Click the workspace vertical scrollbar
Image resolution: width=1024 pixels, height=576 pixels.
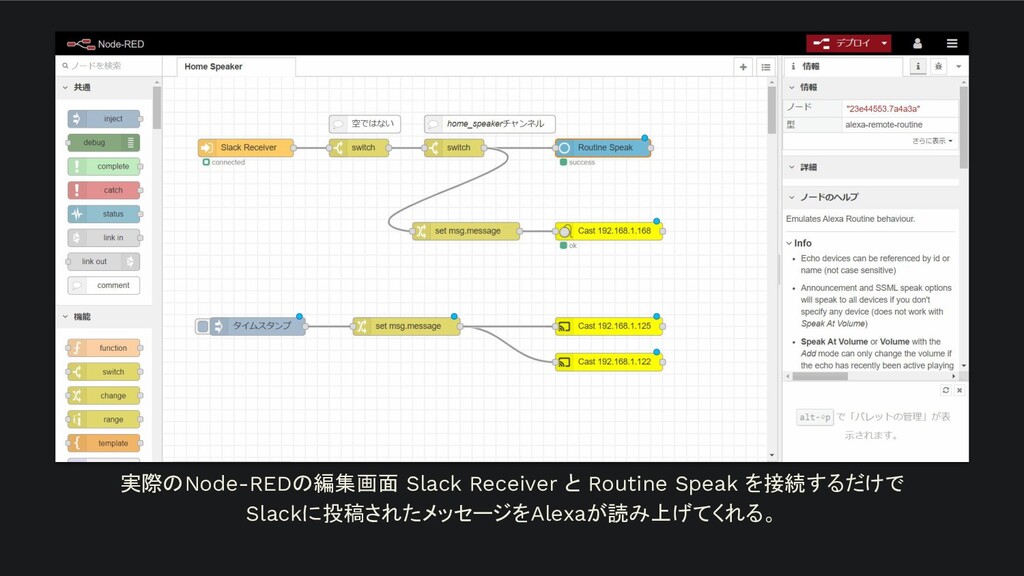pos(772,110)
